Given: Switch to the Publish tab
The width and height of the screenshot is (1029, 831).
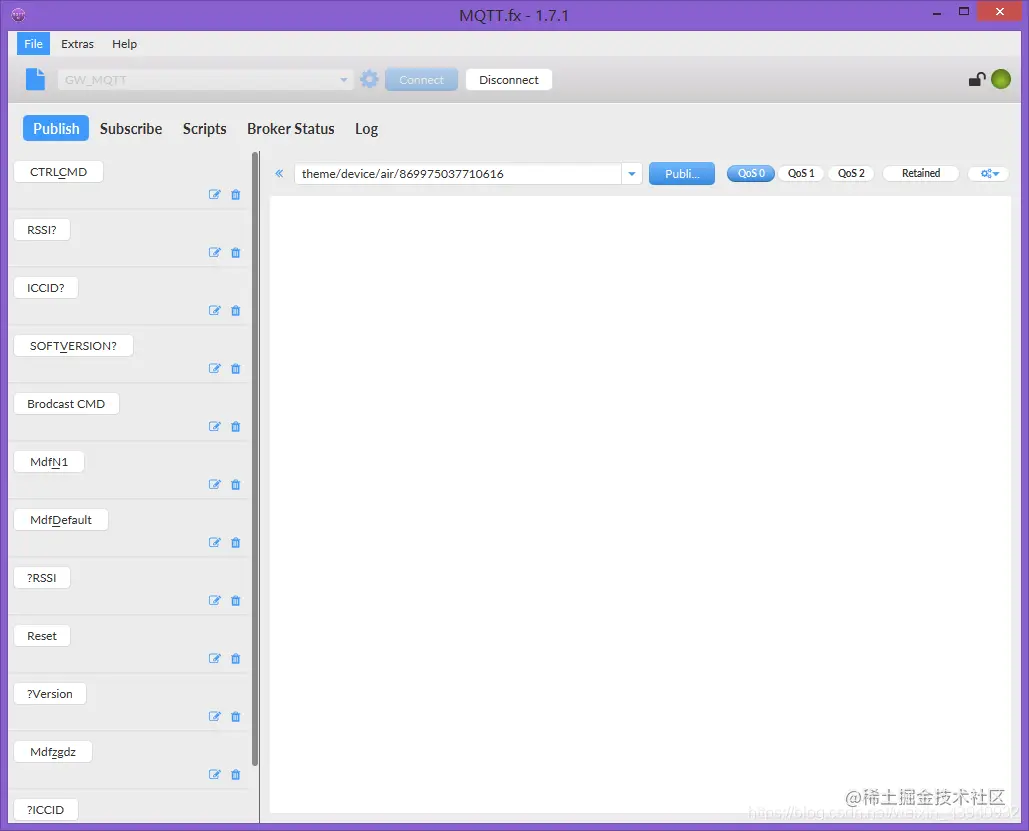Looking at the screenshot, I should click(56, 129).
